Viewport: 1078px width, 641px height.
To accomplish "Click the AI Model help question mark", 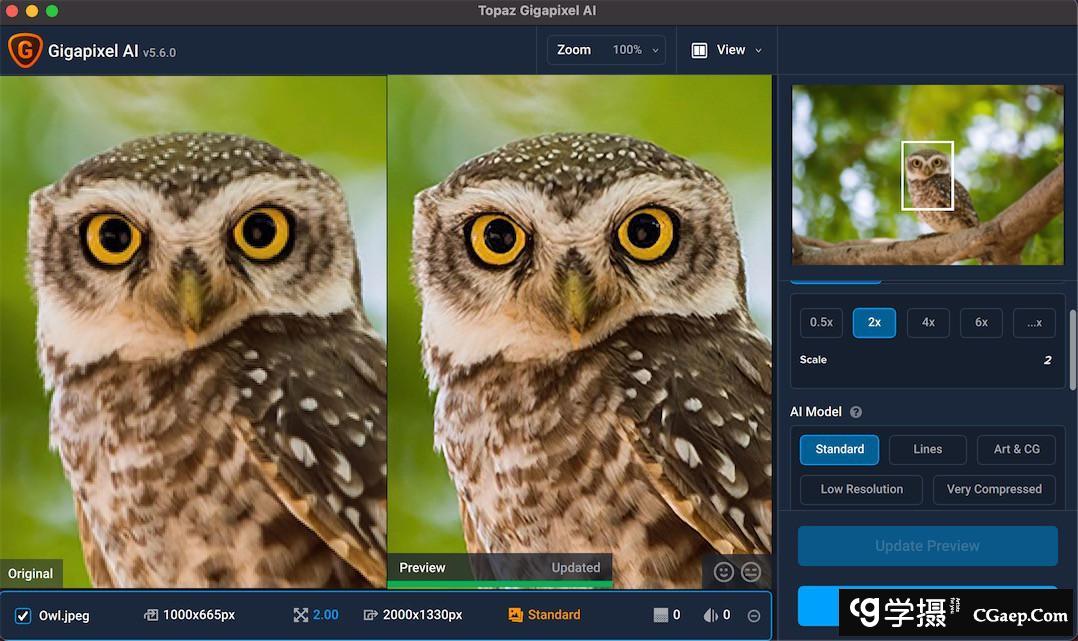I will coord(856,412).
